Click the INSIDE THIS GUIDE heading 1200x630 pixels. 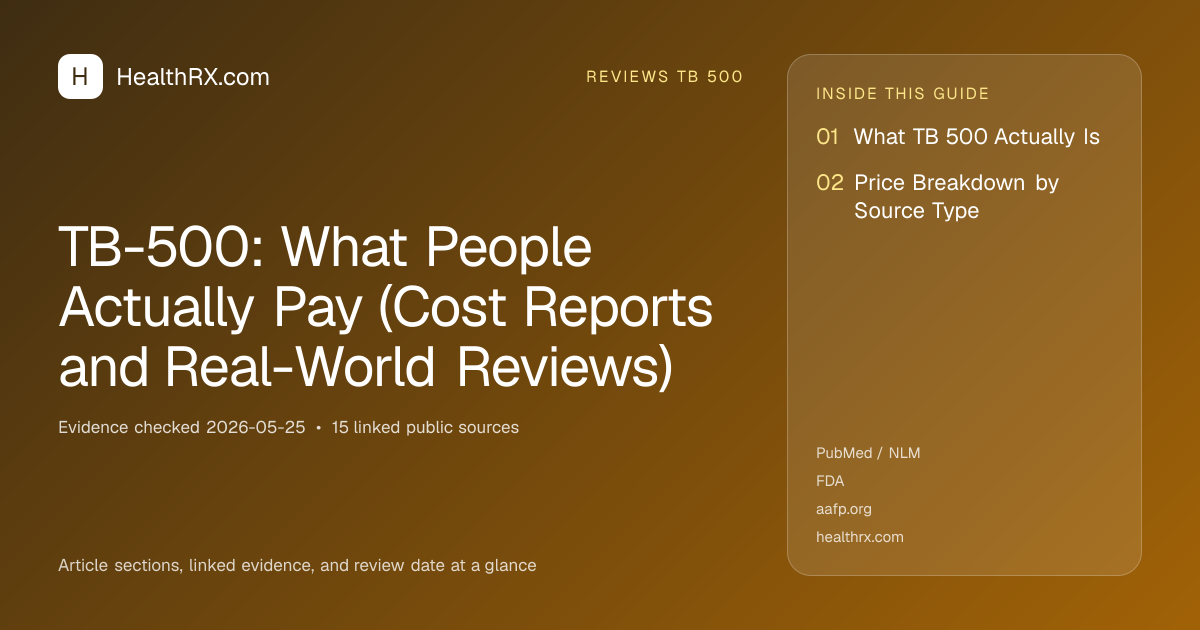[903, 94]
